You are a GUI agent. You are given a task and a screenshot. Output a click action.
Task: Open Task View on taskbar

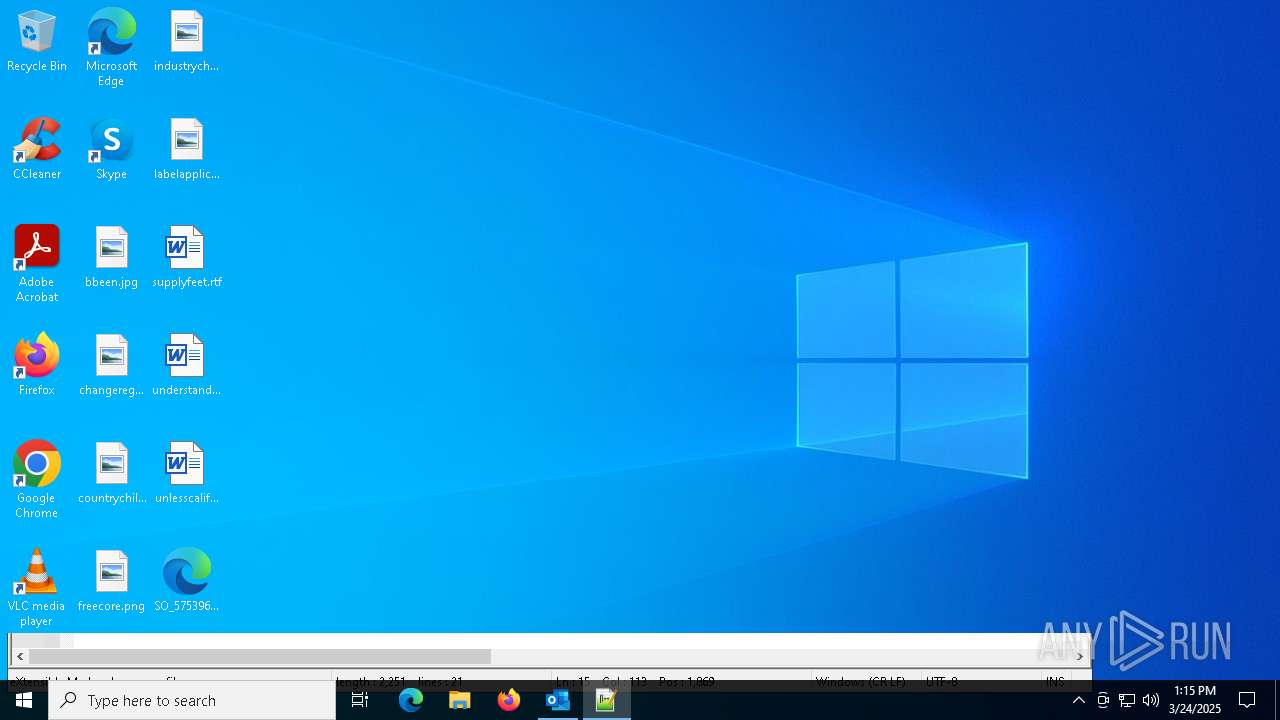[x=360, y=700]
